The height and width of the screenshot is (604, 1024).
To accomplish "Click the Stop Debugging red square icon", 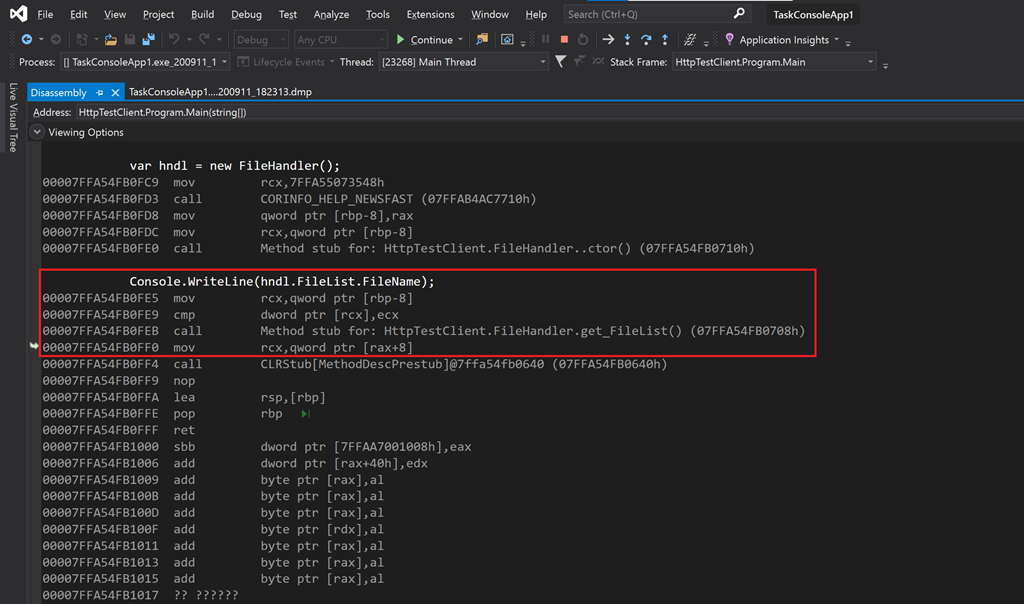I will coord(564,40).
